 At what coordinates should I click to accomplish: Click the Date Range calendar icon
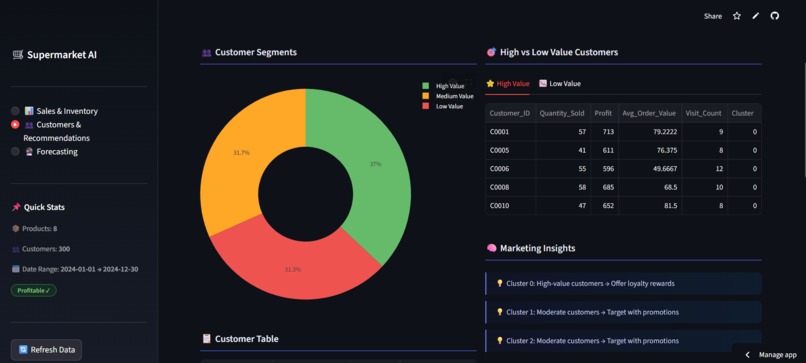[15, 269]
